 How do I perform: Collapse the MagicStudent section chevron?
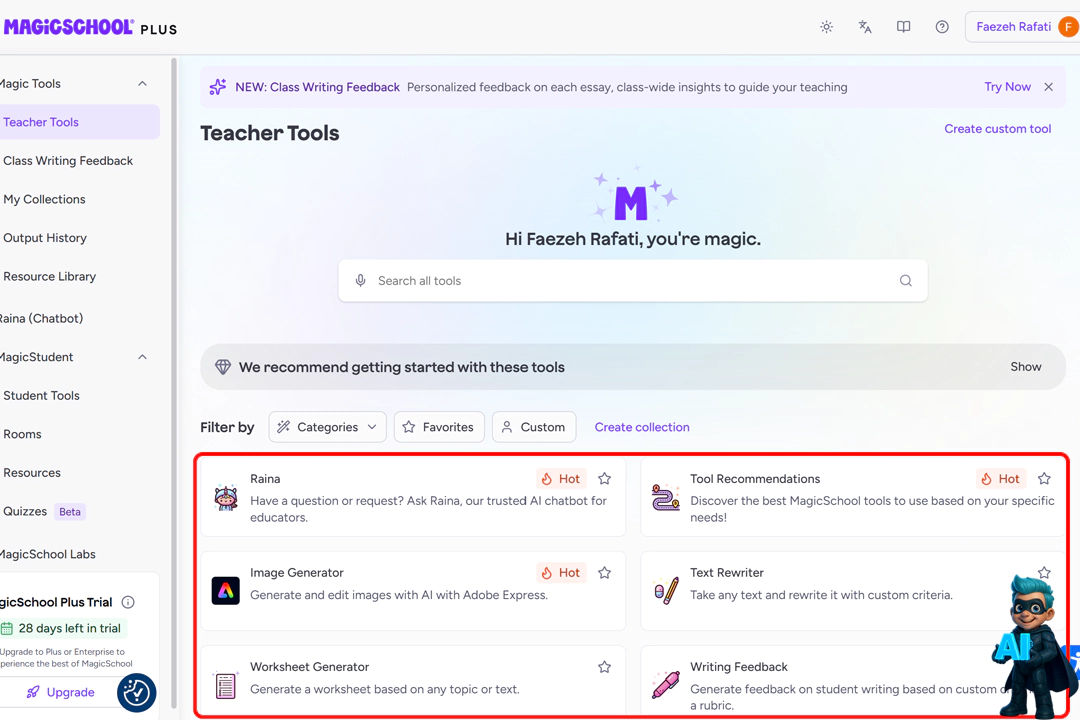(x=143, y=357)
